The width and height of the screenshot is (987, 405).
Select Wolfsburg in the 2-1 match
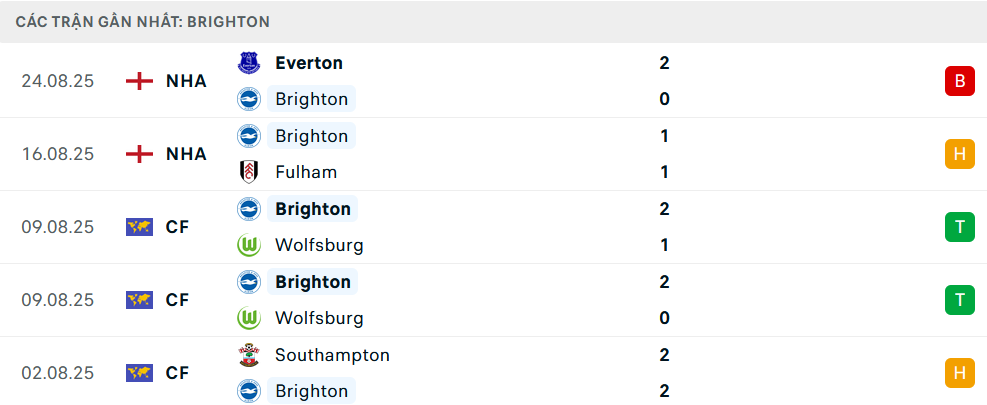tap(319, 245)
